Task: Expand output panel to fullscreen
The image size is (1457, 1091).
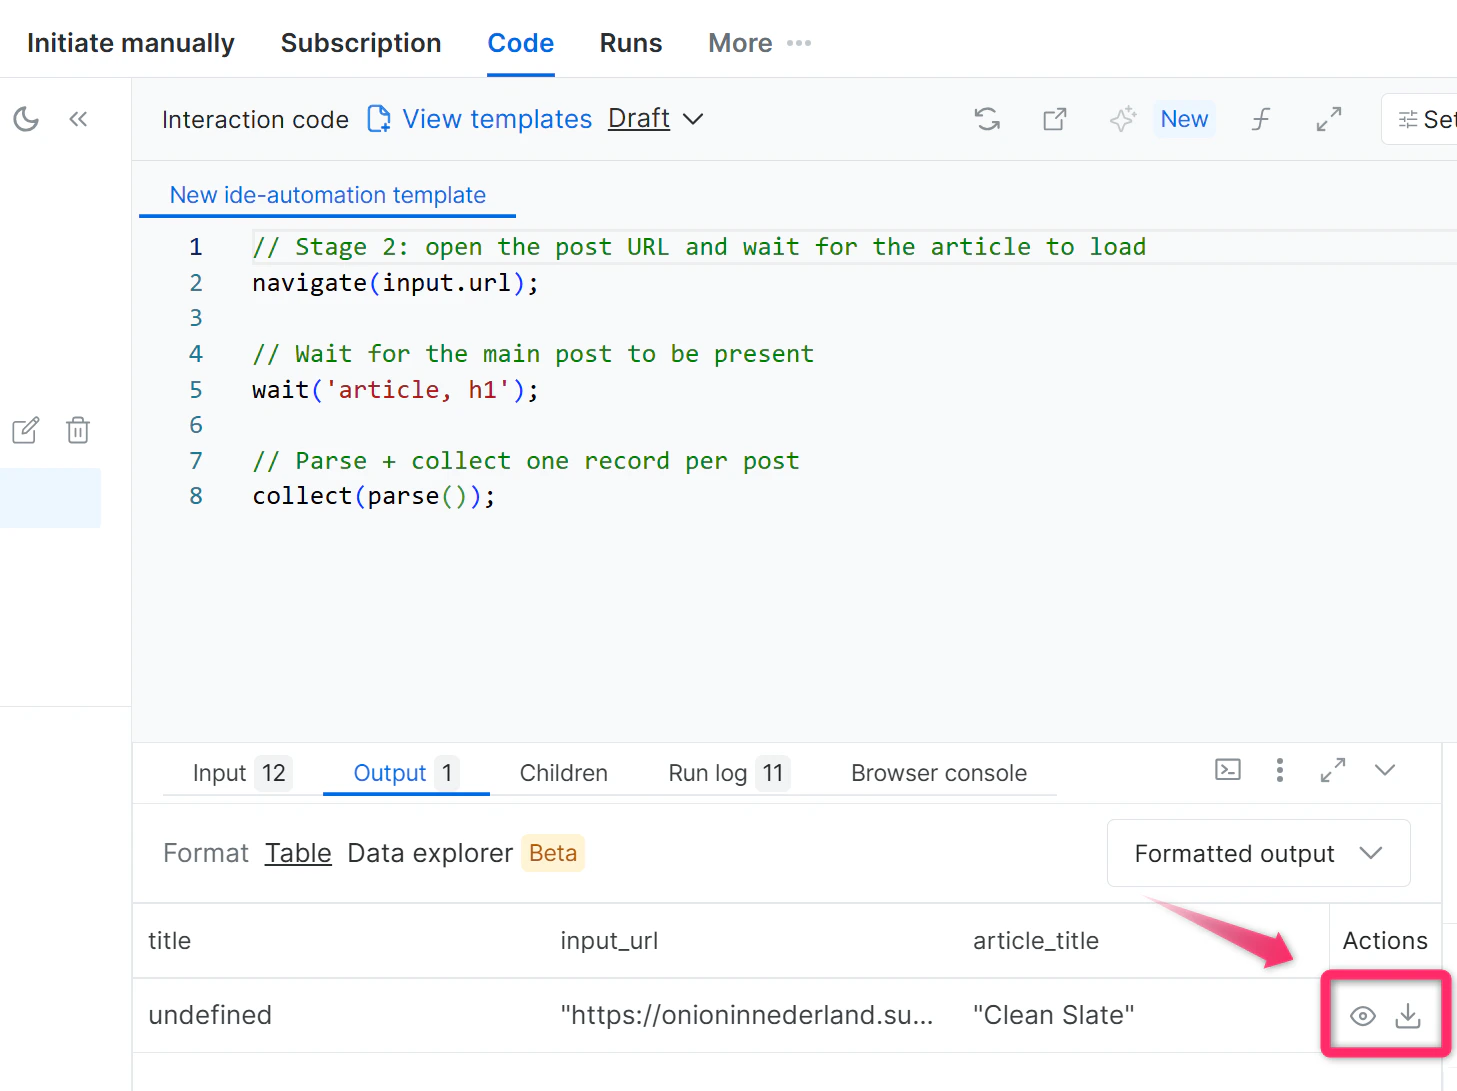Action: point(1333,770)
